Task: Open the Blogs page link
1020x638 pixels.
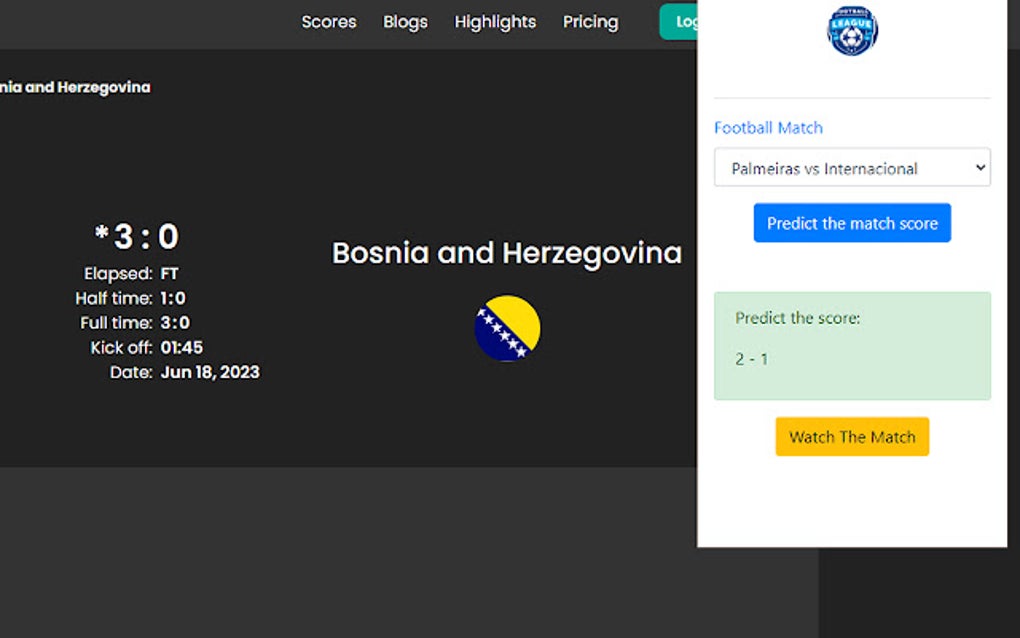Action: click(x=404, y=21)
